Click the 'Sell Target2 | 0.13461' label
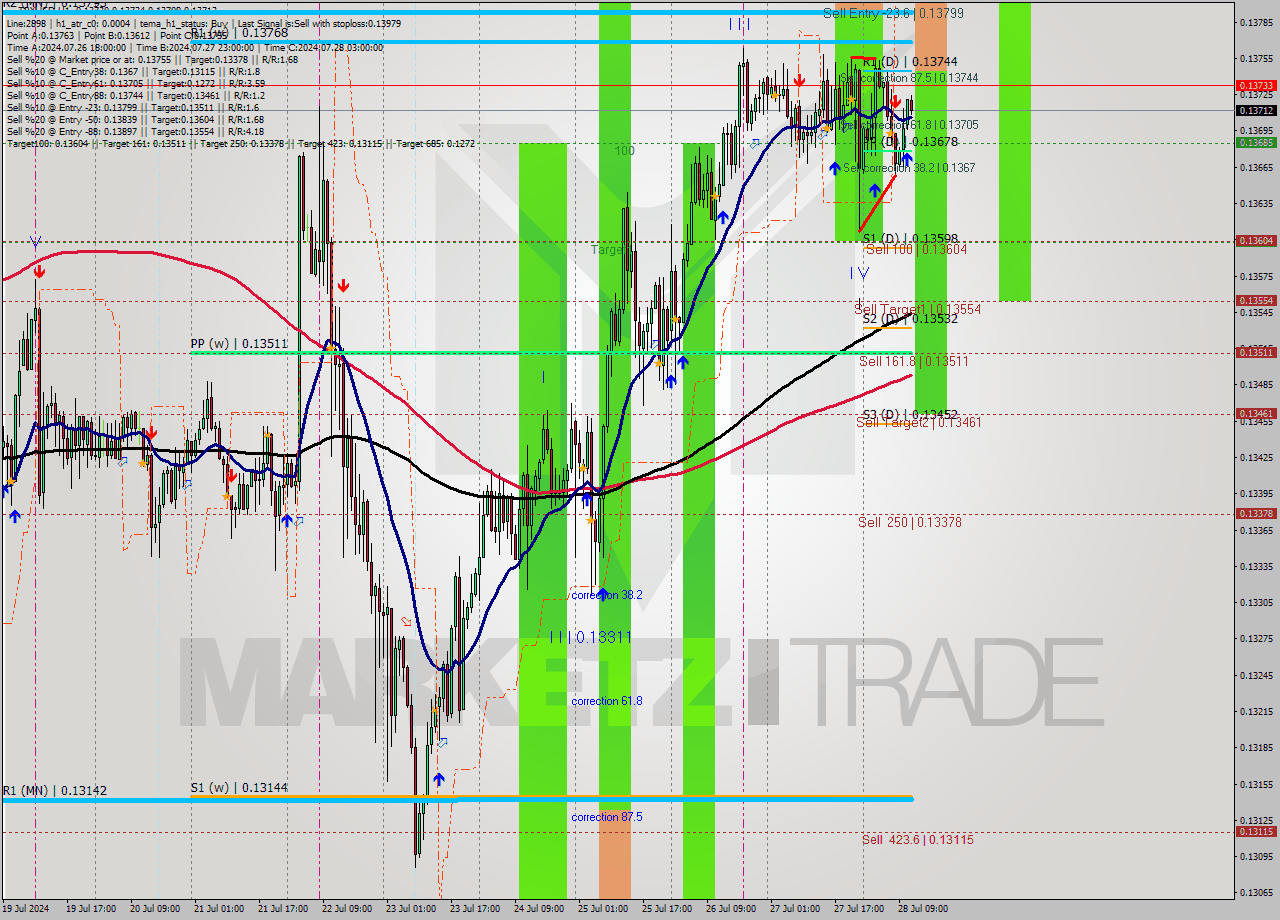Image resolution: width=1280 pixels, height=920 pixels. [x=918, y=423]
